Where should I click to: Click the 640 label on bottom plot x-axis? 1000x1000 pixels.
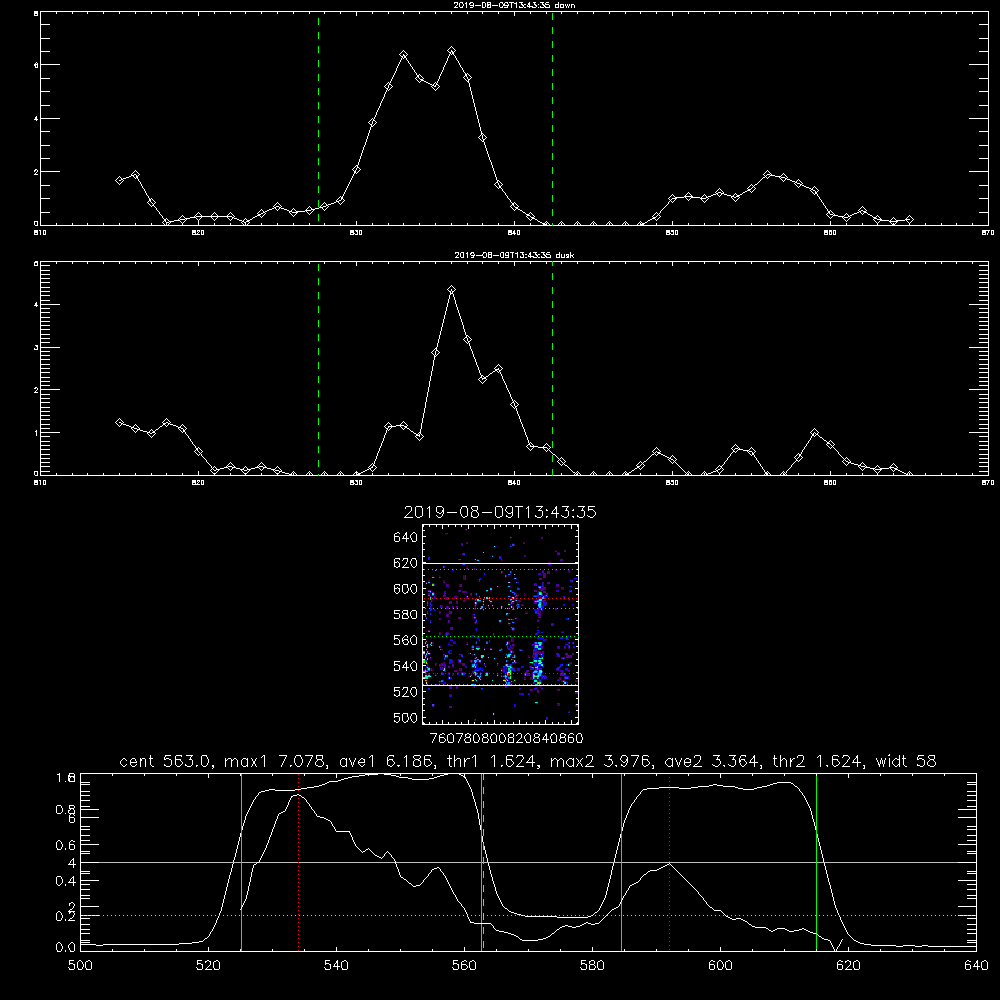point(976,966)
